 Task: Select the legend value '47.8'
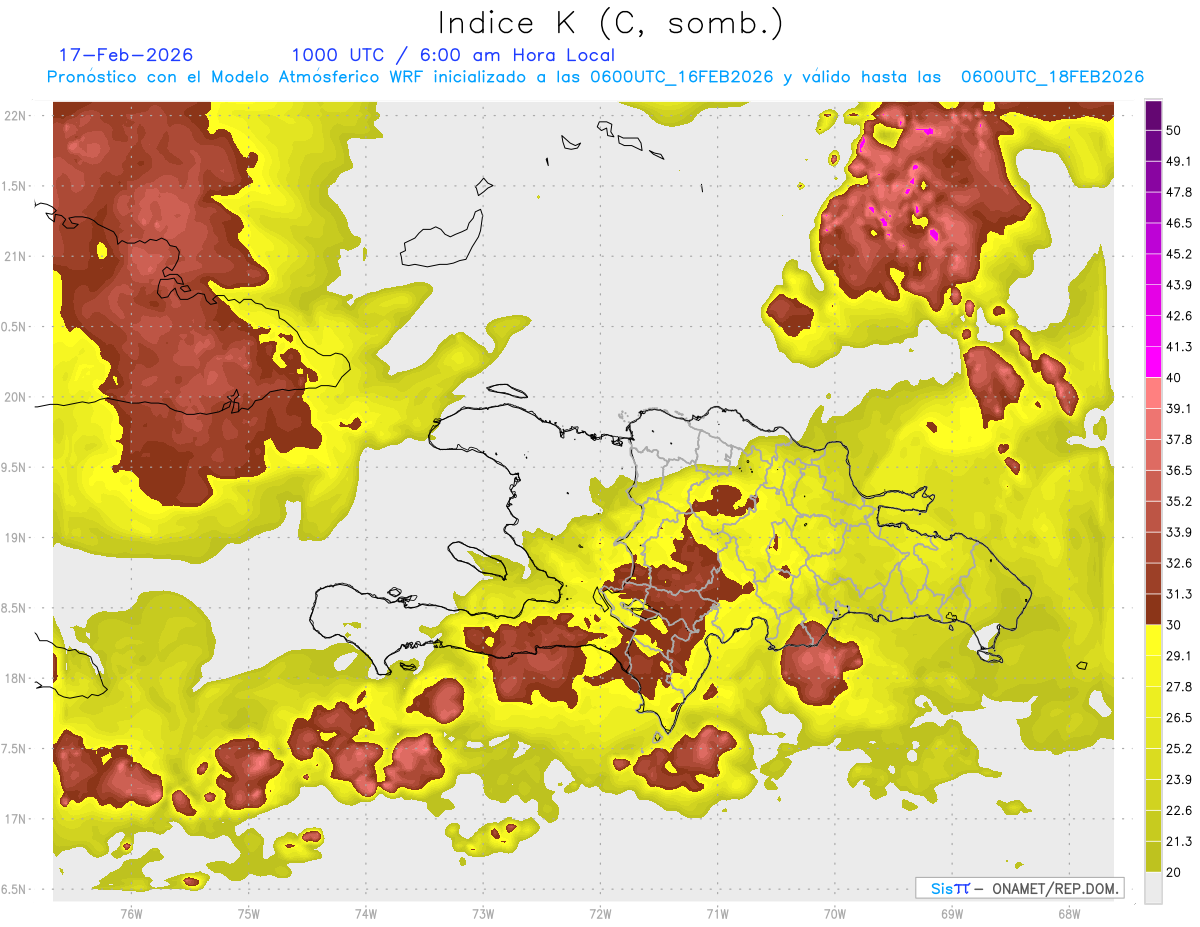1179,191
